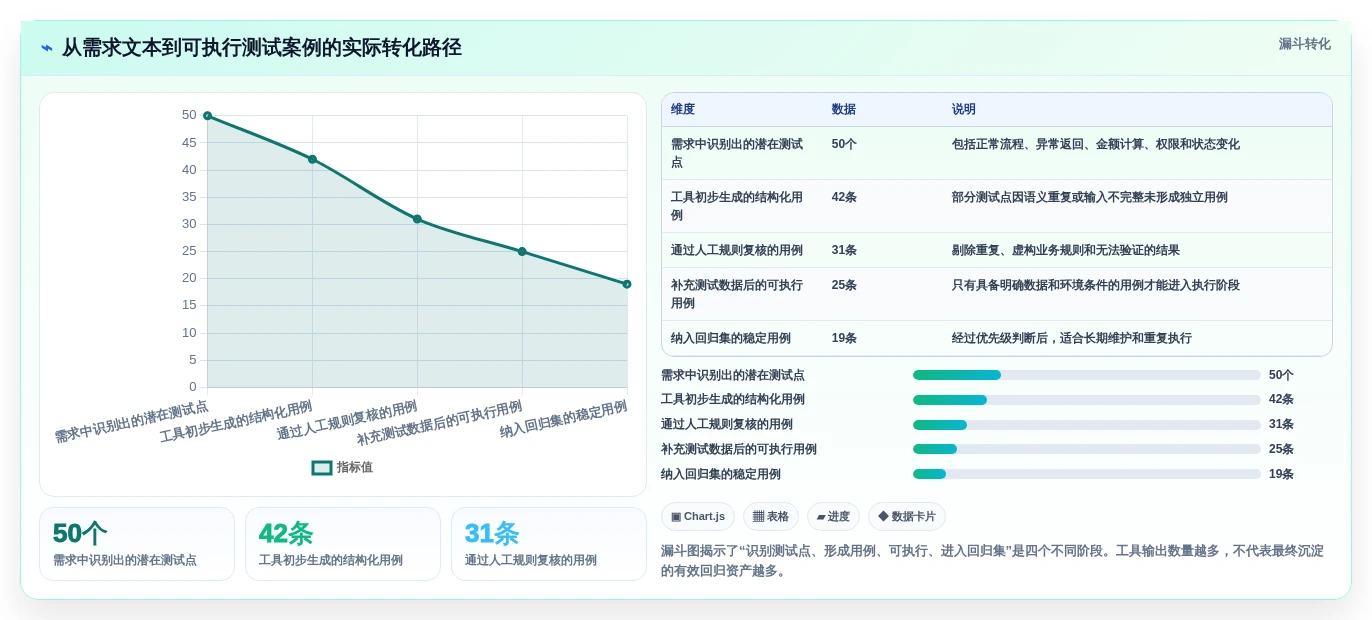Click the 25条 value beside progress bar
This screenshot has width=1372, height=620.
coord(1281,449)
